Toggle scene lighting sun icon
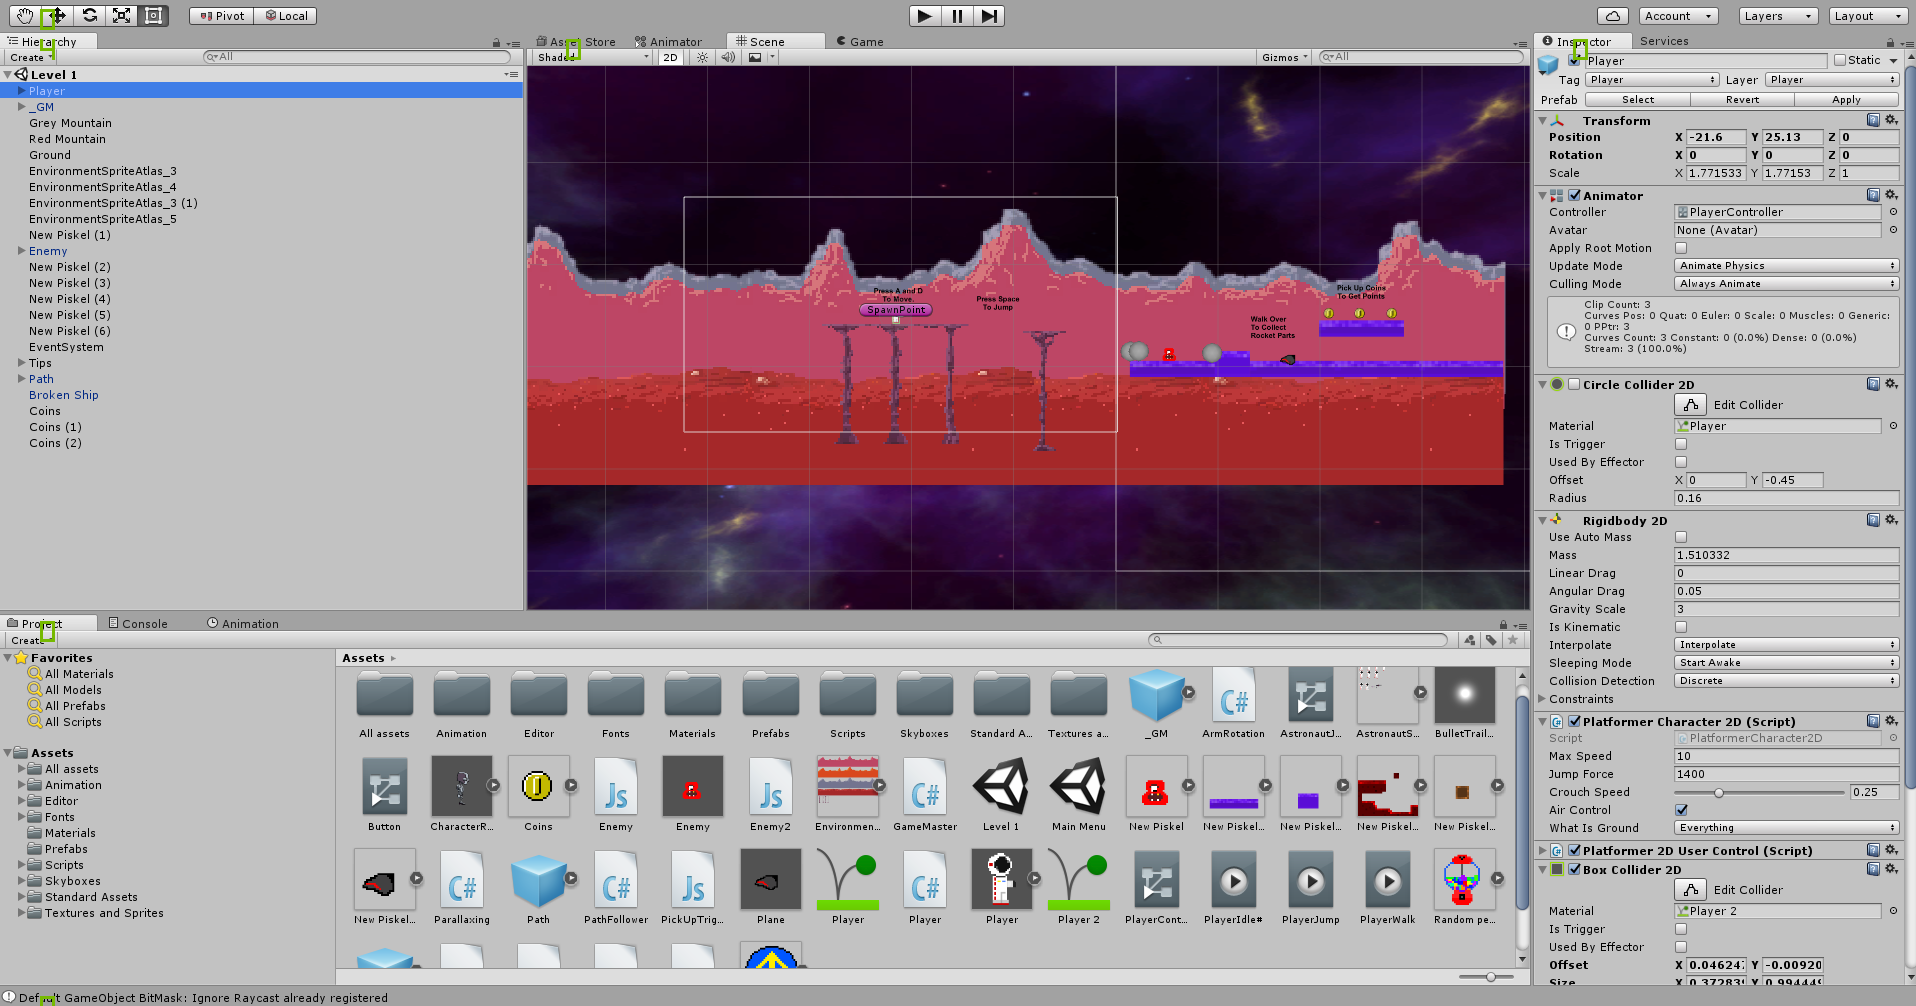1916x1006 pixels. click(x=703, y=58)
